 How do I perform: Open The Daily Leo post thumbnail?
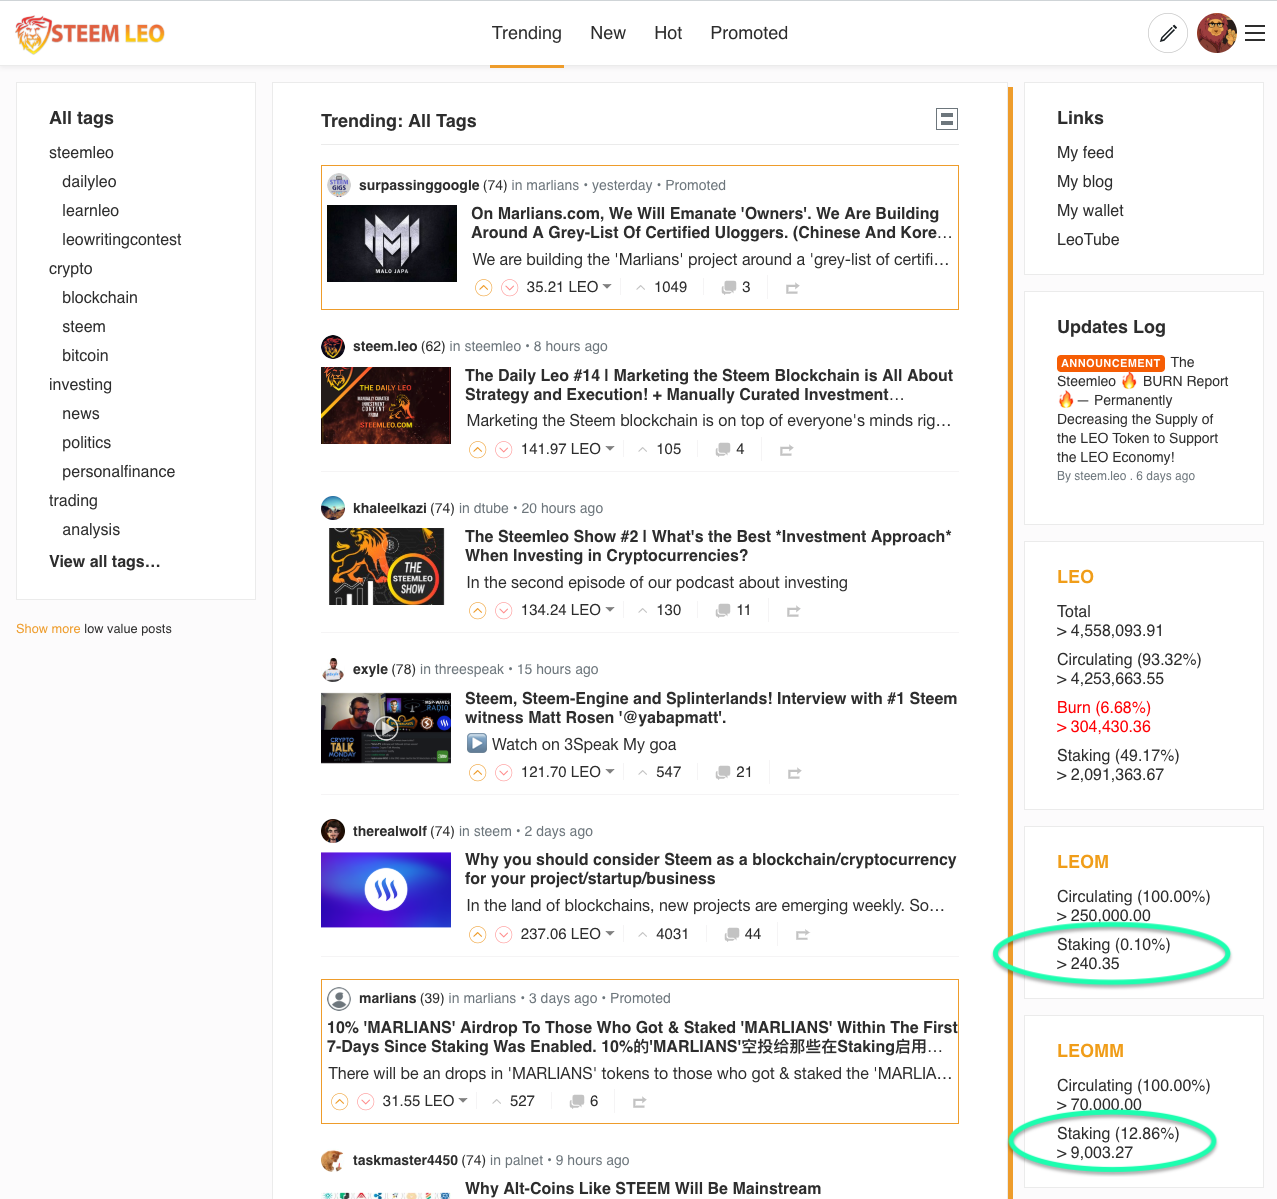click(x=386, y=405)
